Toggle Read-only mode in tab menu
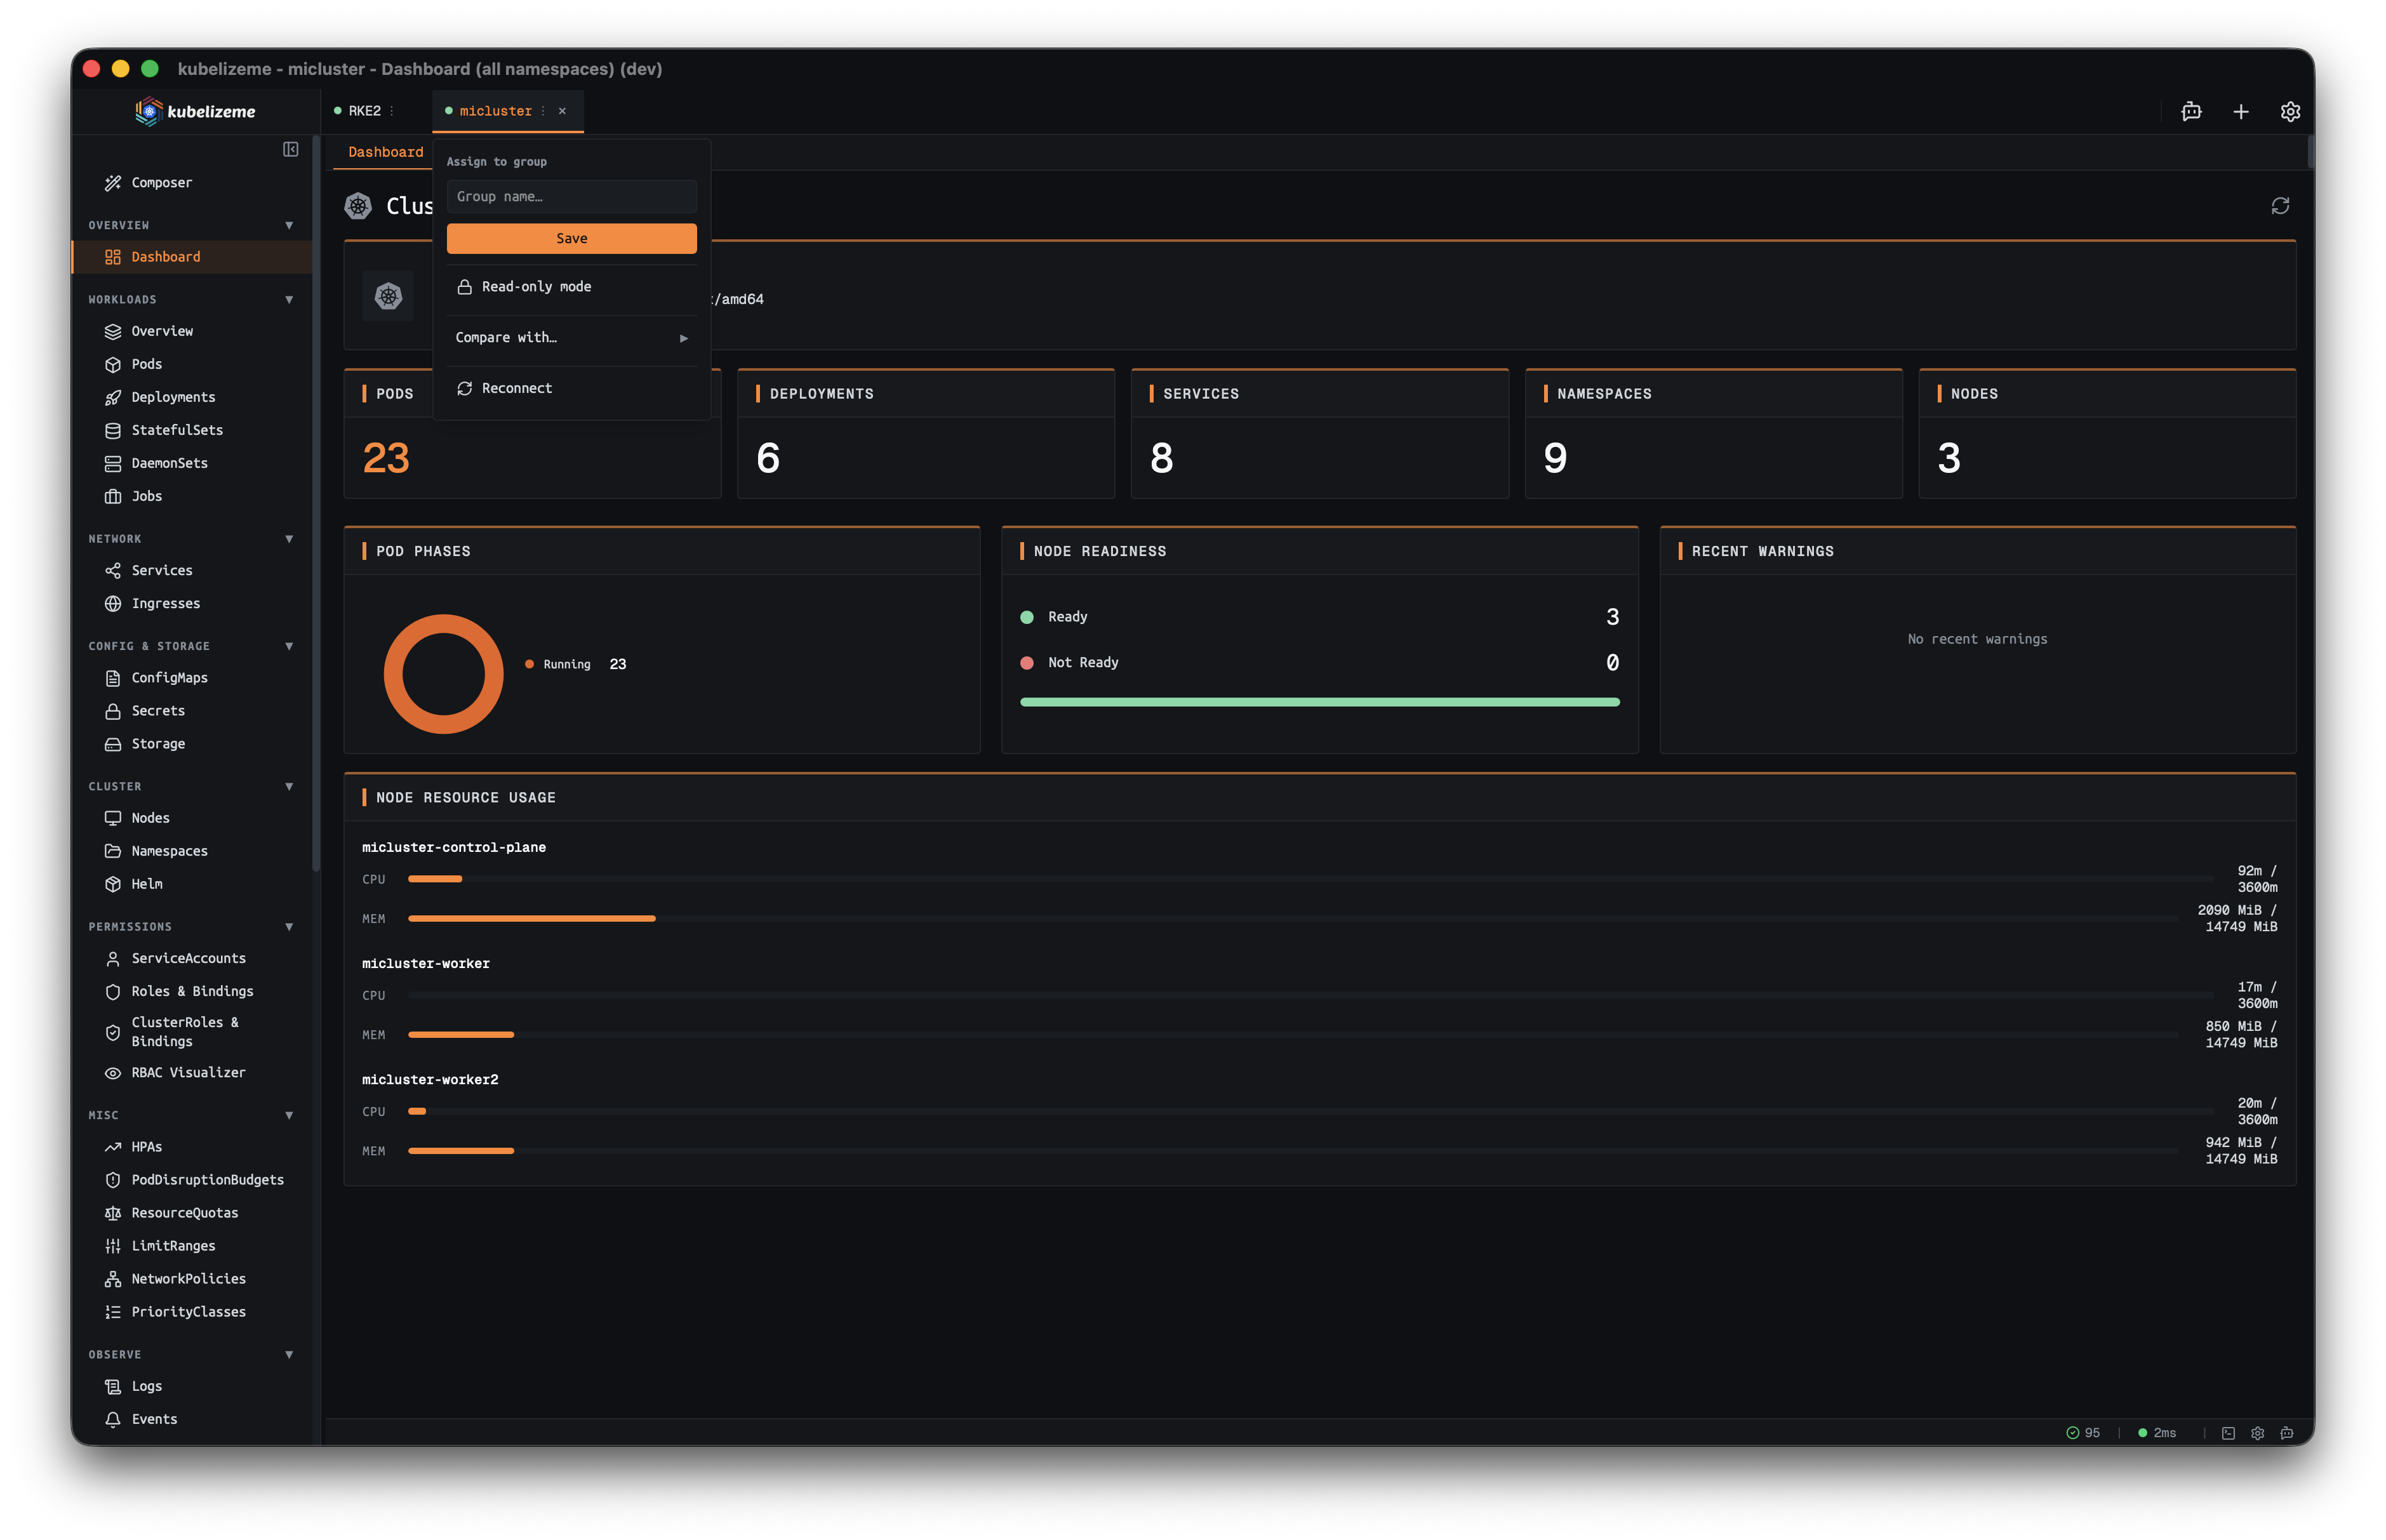Screen dimensions: 2386x1540 coord(572,287)
